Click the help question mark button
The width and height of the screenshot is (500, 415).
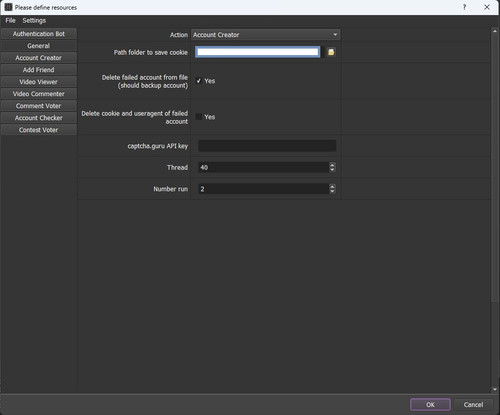click(x=464, y=7)
